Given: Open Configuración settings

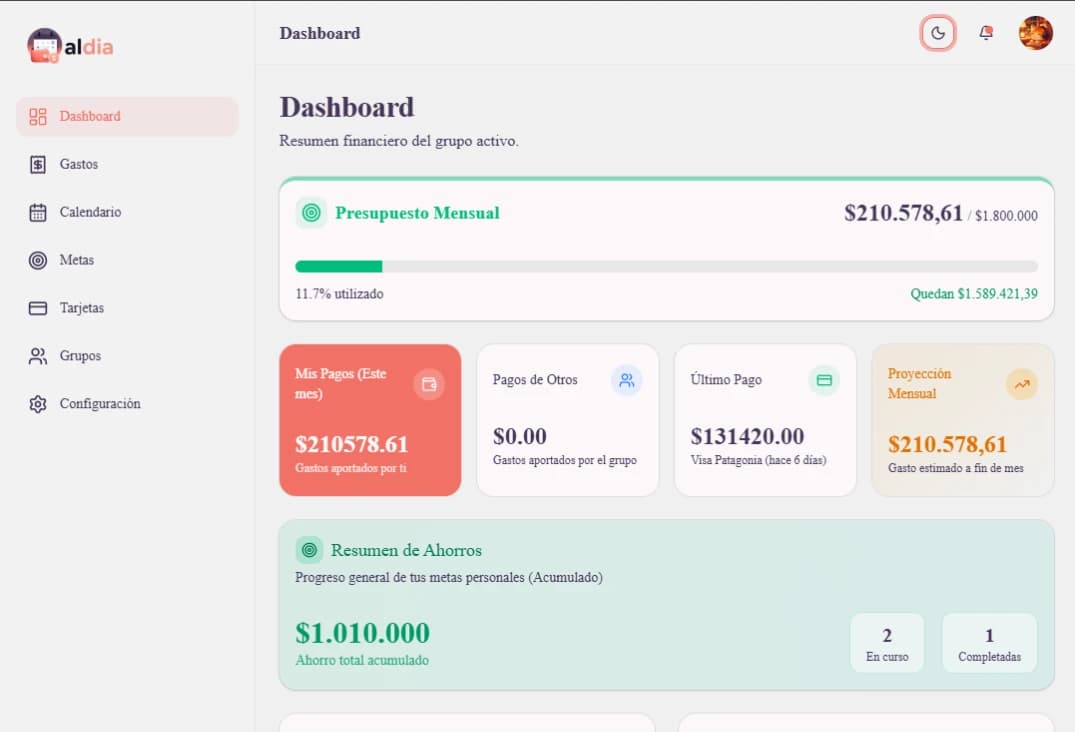Looking at the screenshot, I should tap(127, 404).
